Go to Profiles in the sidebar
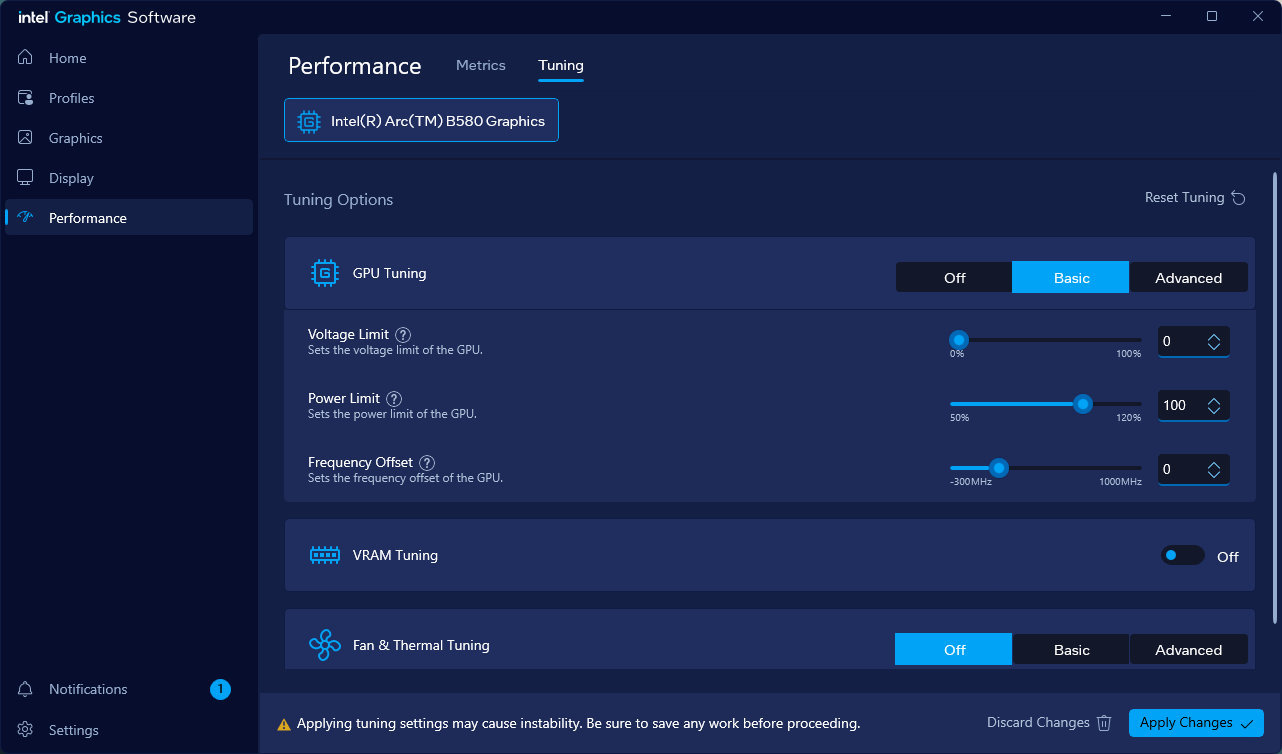 (x=129, y=98)
